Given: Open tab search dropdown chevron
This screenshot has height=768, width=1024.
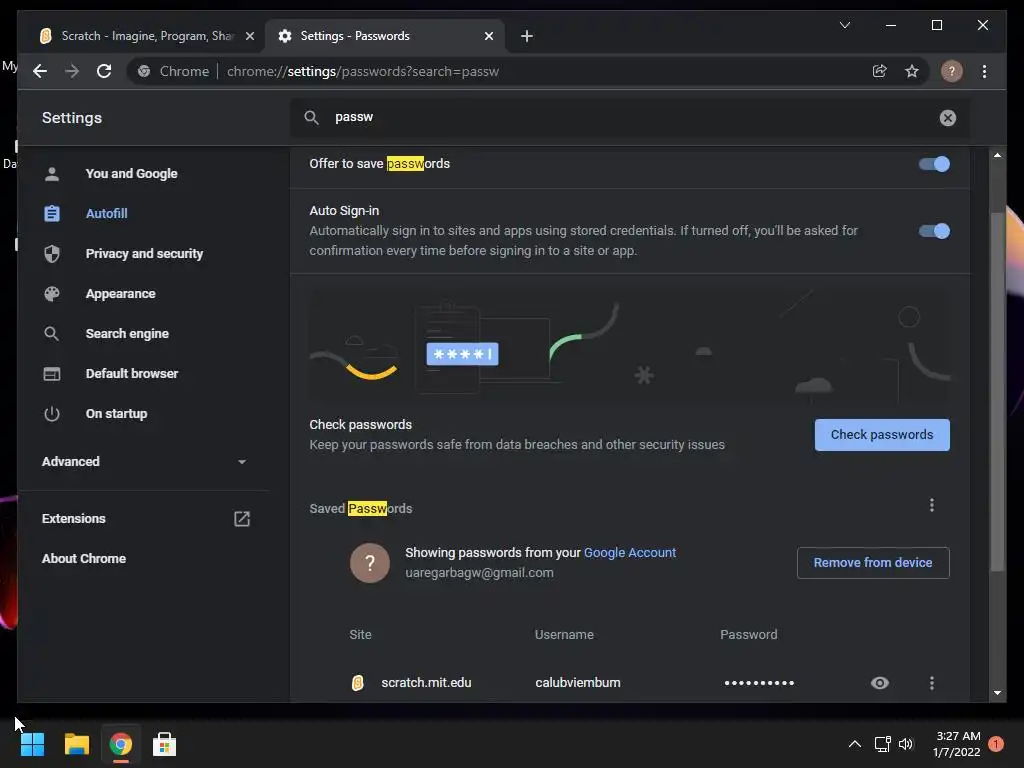Looking at the screenshot, I should click(844, 25).
